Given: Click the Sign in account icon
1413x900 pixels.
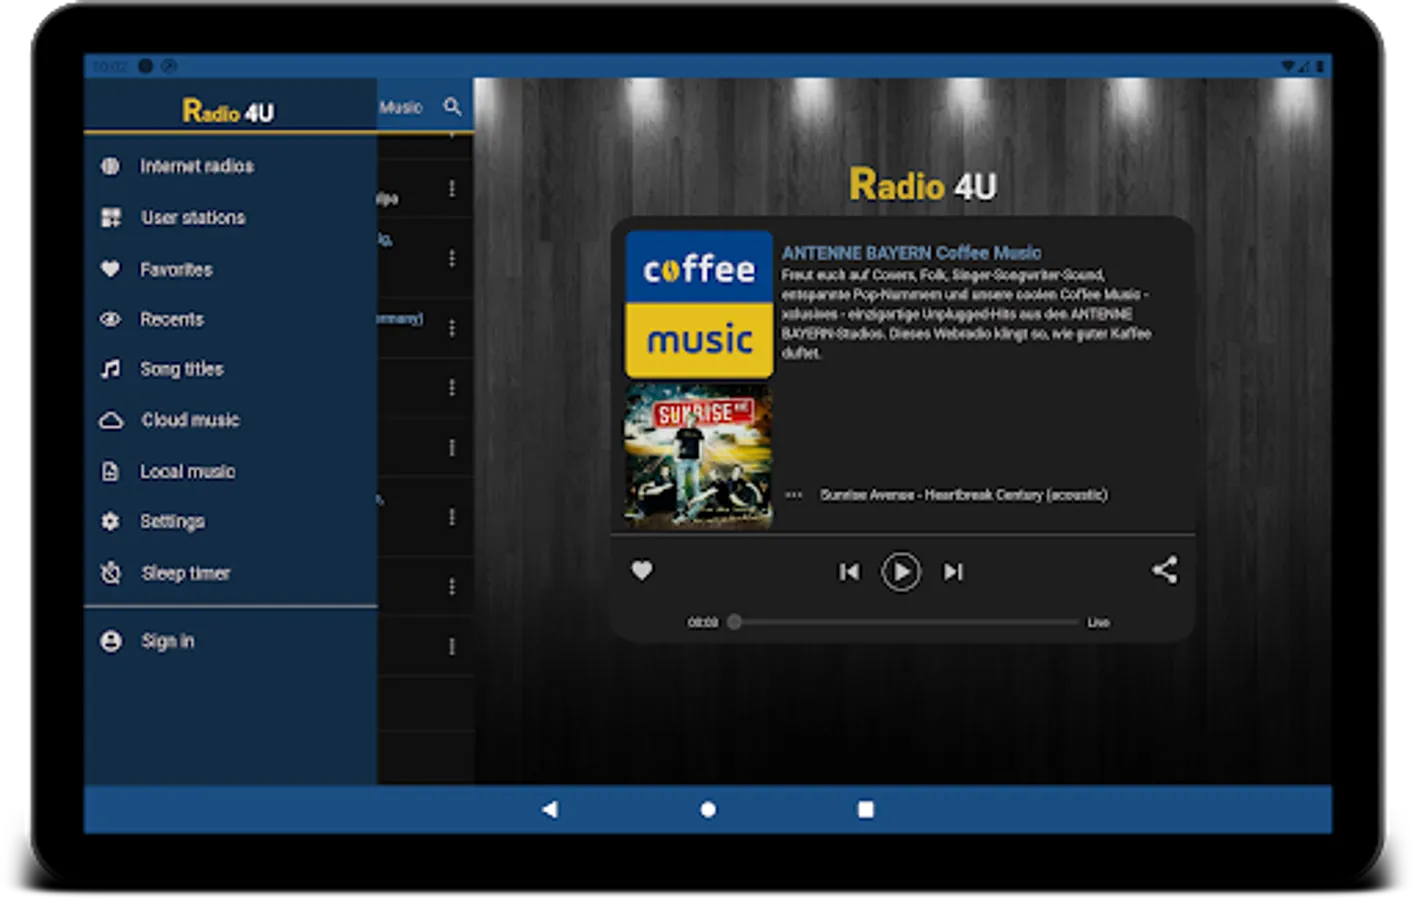Looking at the screenshot, I should 111,641.
